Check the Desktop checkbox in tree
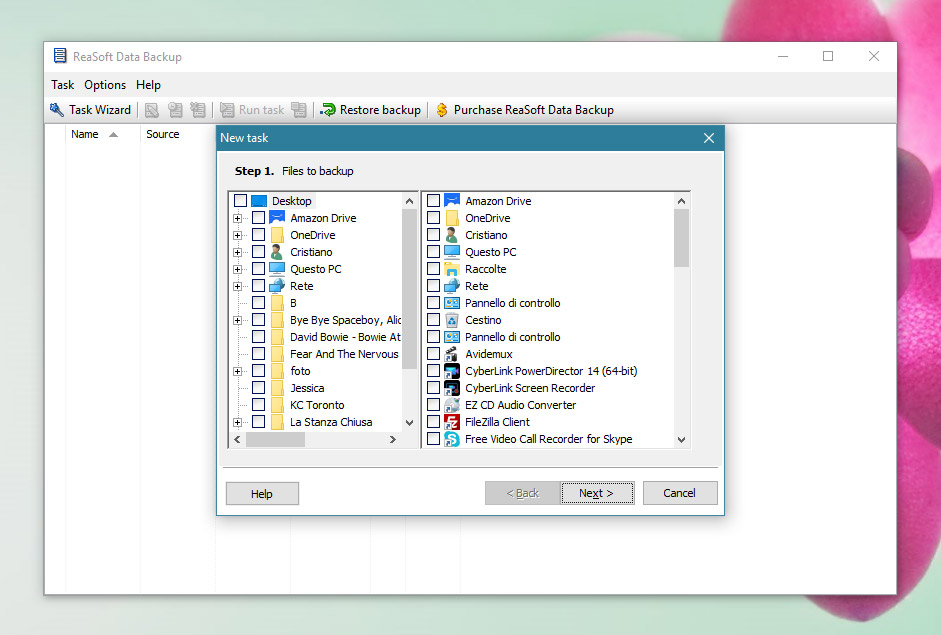 point(240,201)
